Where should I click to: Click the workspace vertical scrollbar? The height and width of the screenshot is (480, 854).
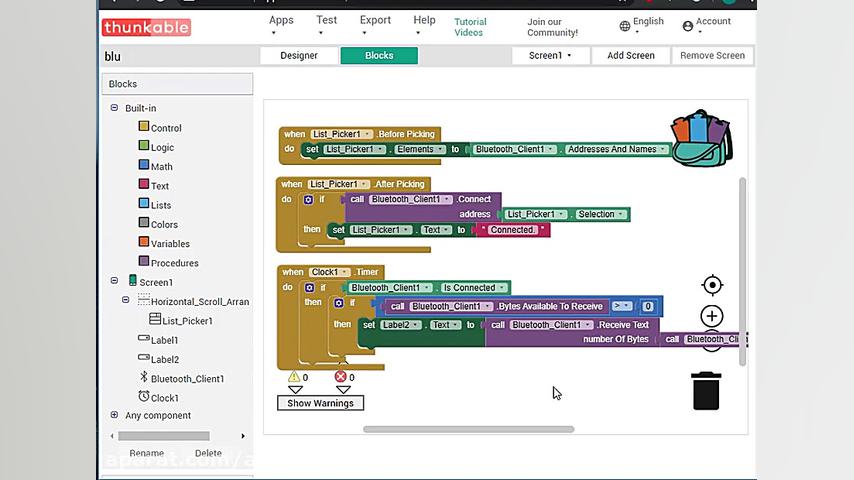coord(742,271)
